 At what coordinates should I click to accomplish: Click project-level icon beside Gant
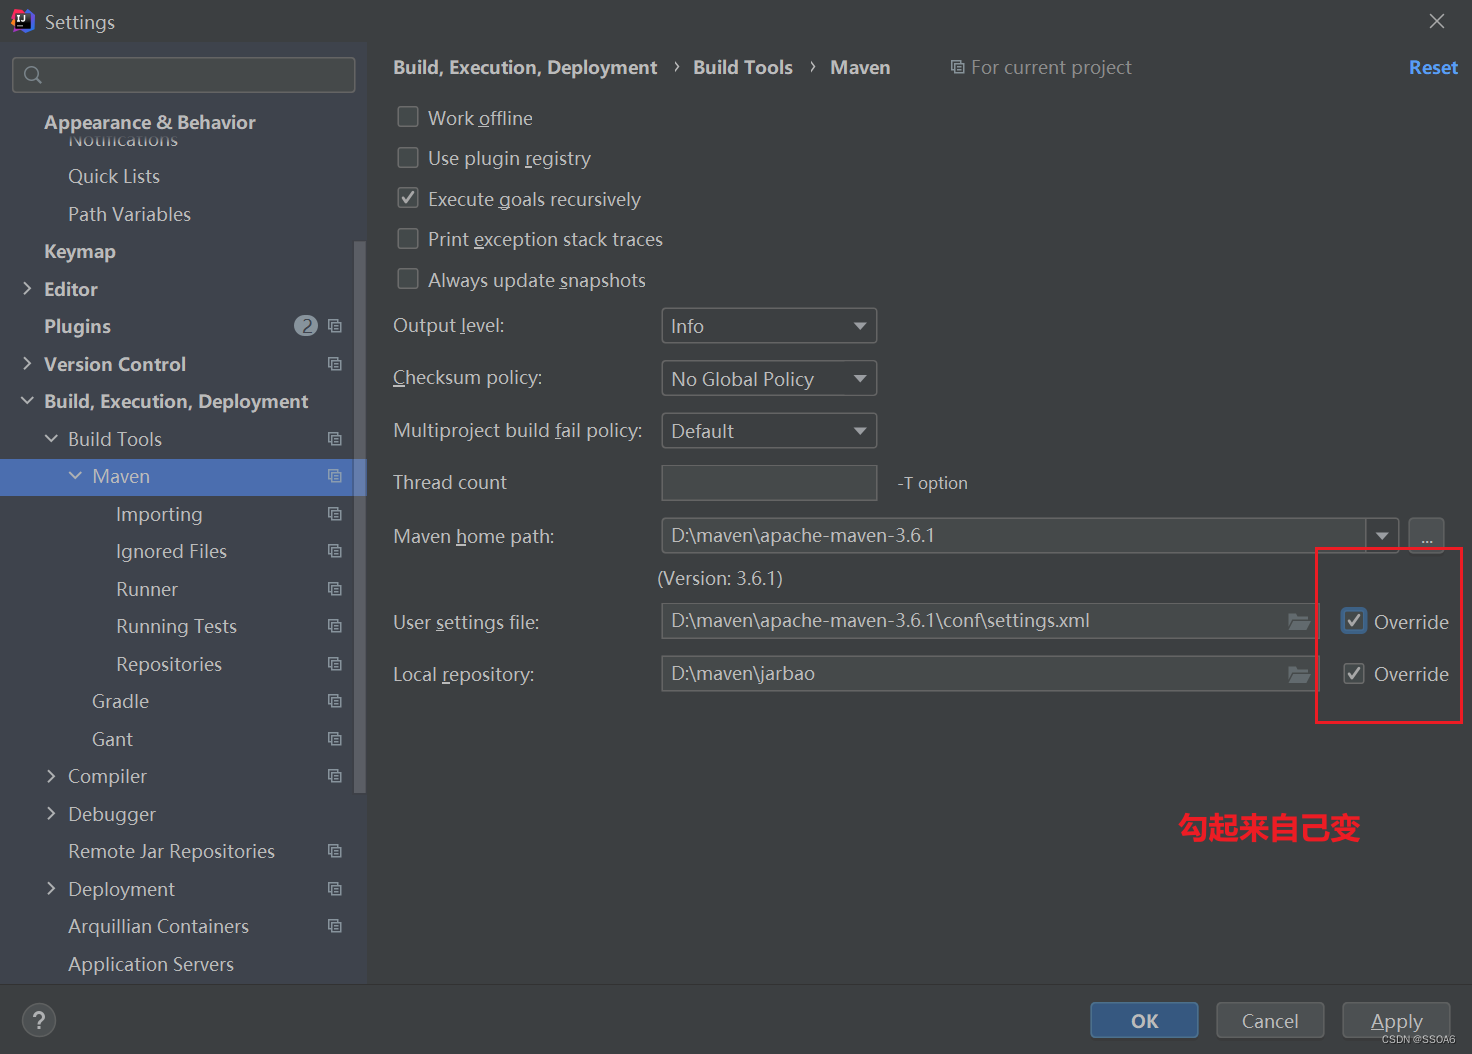click(335, 739)
